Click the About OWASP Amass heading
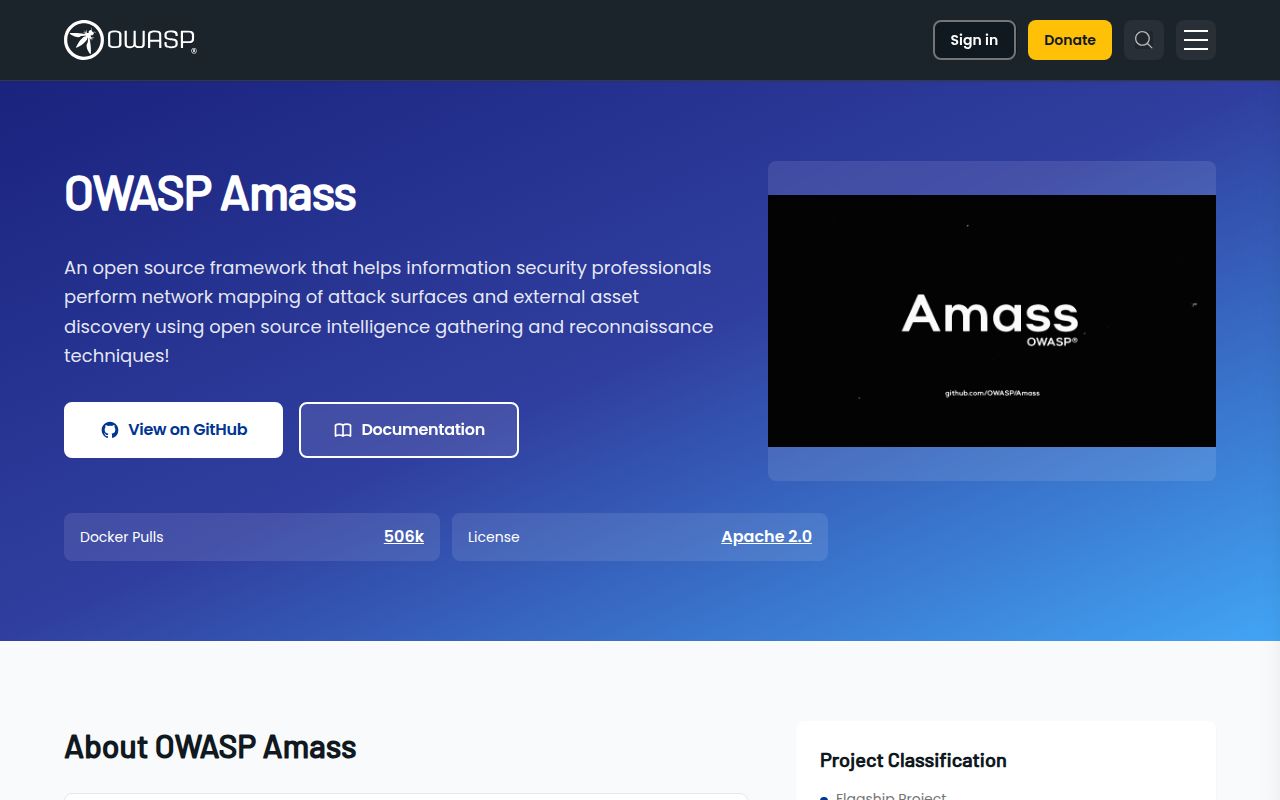 [210, 747]
